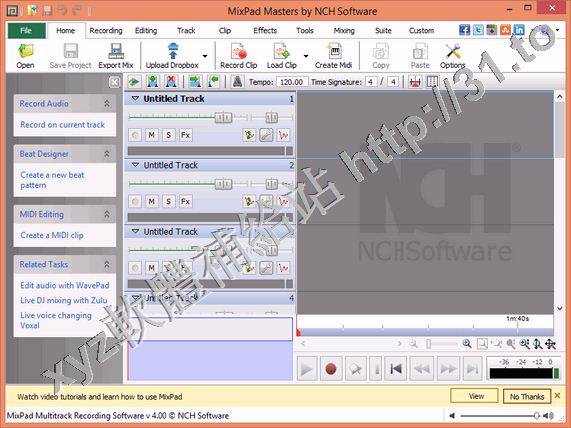Image resolution: width=571 pixels, height=428 pixels.
Task: Click Record on current track link
Action: 62,125
